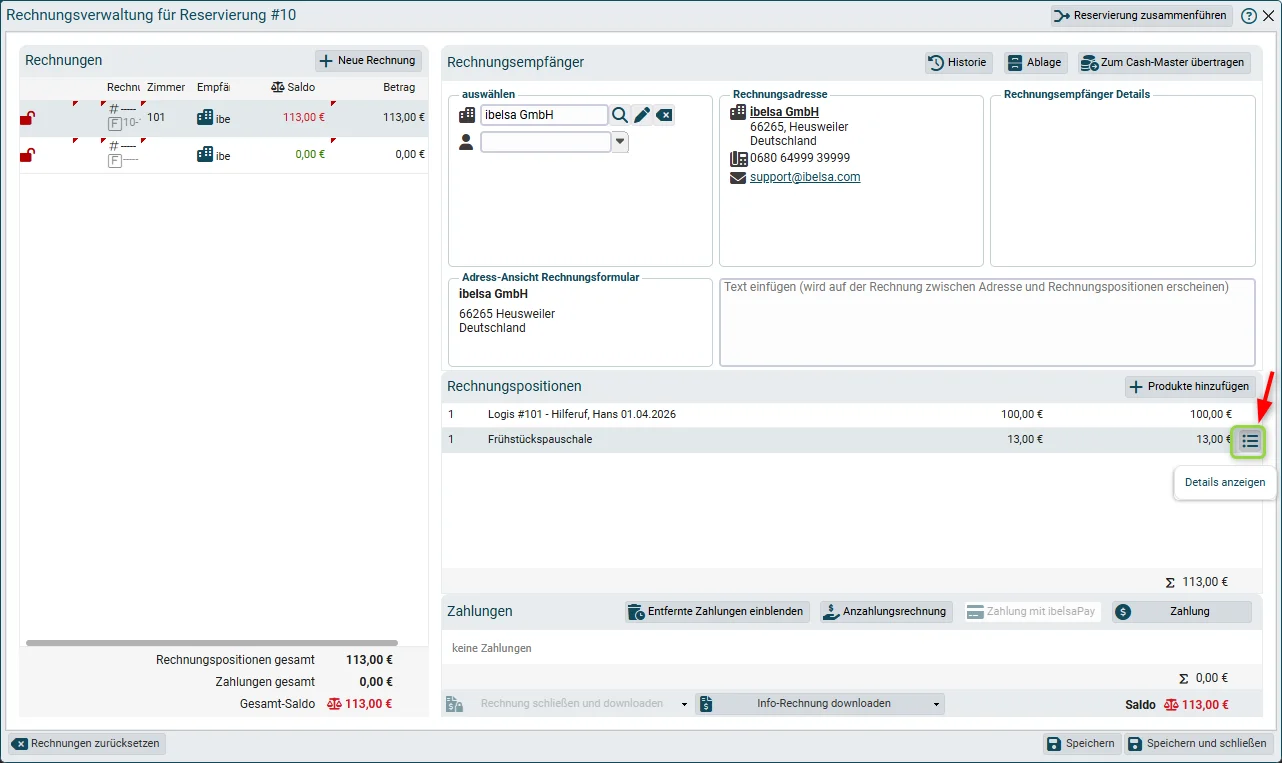The width and height of the screenshot is (1282, 763).
Task: Select the Frühstückspauschale position name
Action: point(540,439)
